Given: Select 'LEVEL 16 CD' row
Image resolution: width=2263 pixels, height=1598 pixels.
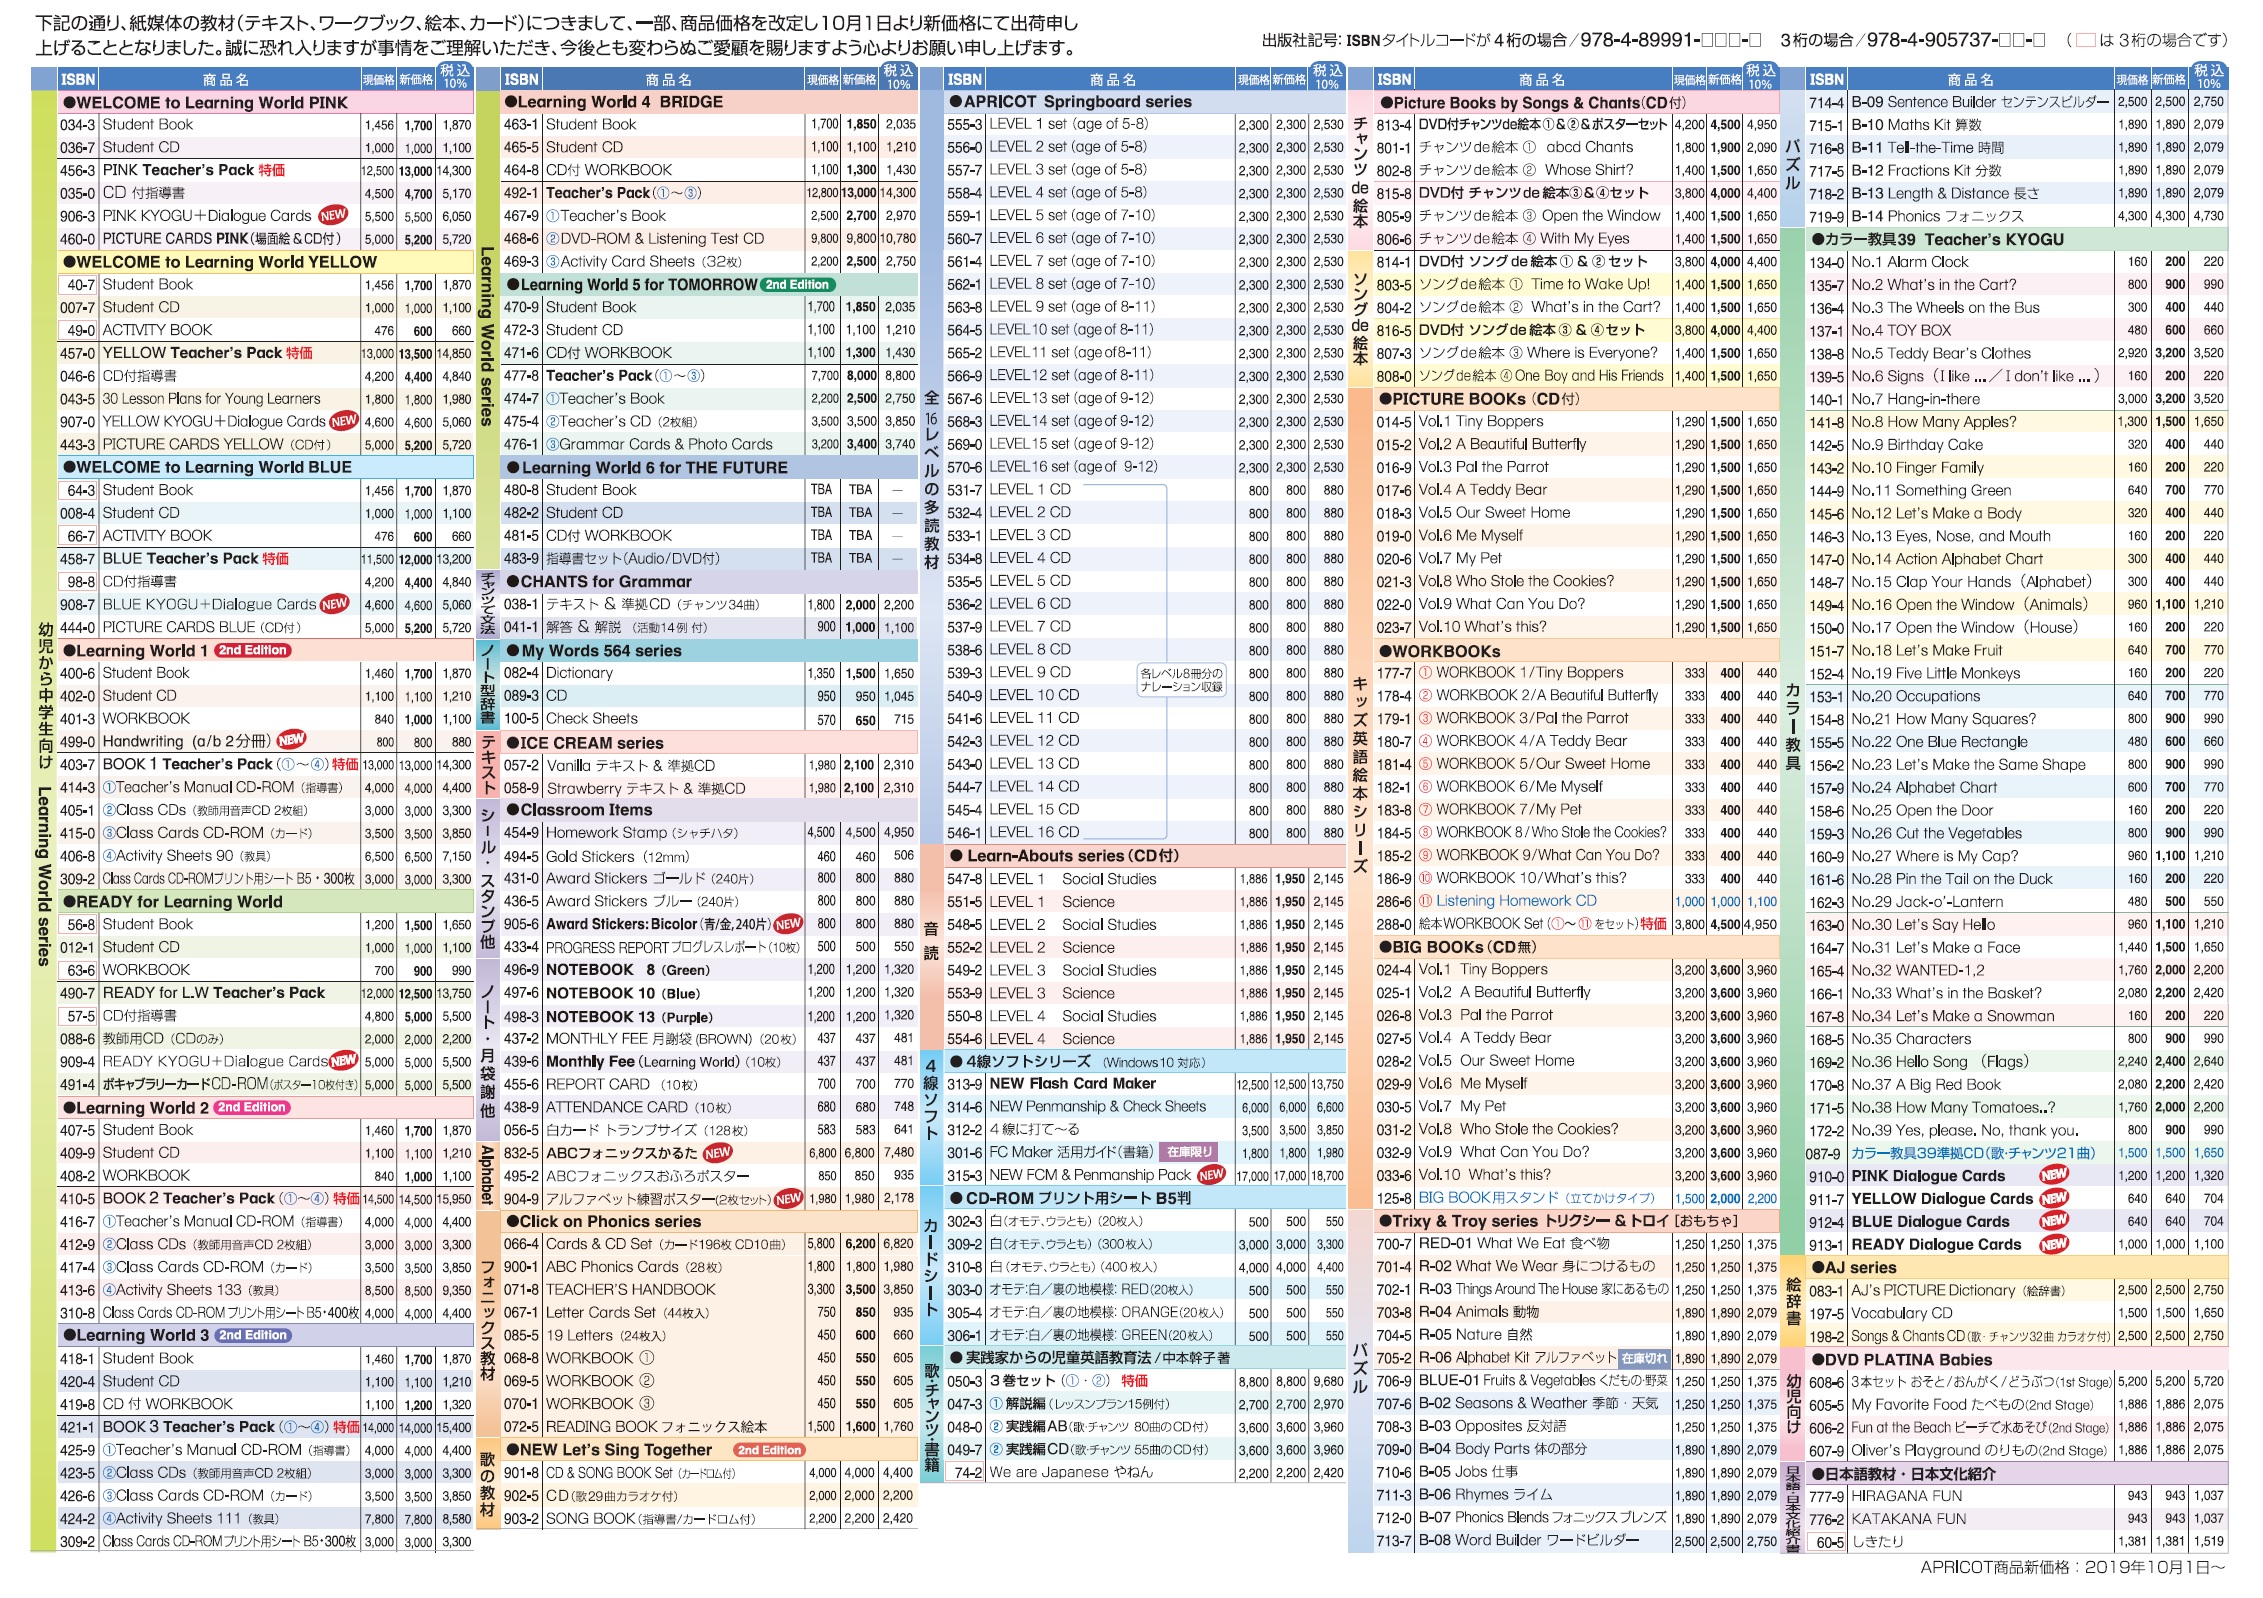Looking at the screenshot, I should tap(1144, 832).
